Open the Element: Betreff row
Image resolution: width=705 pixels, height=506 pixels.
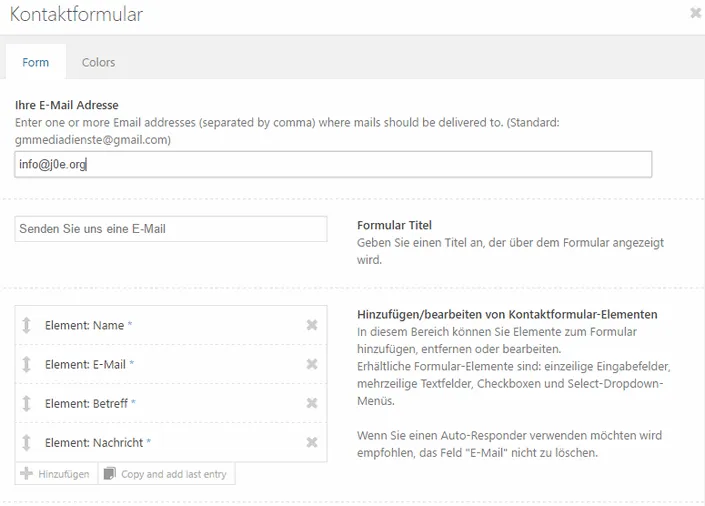coord(171,403)
